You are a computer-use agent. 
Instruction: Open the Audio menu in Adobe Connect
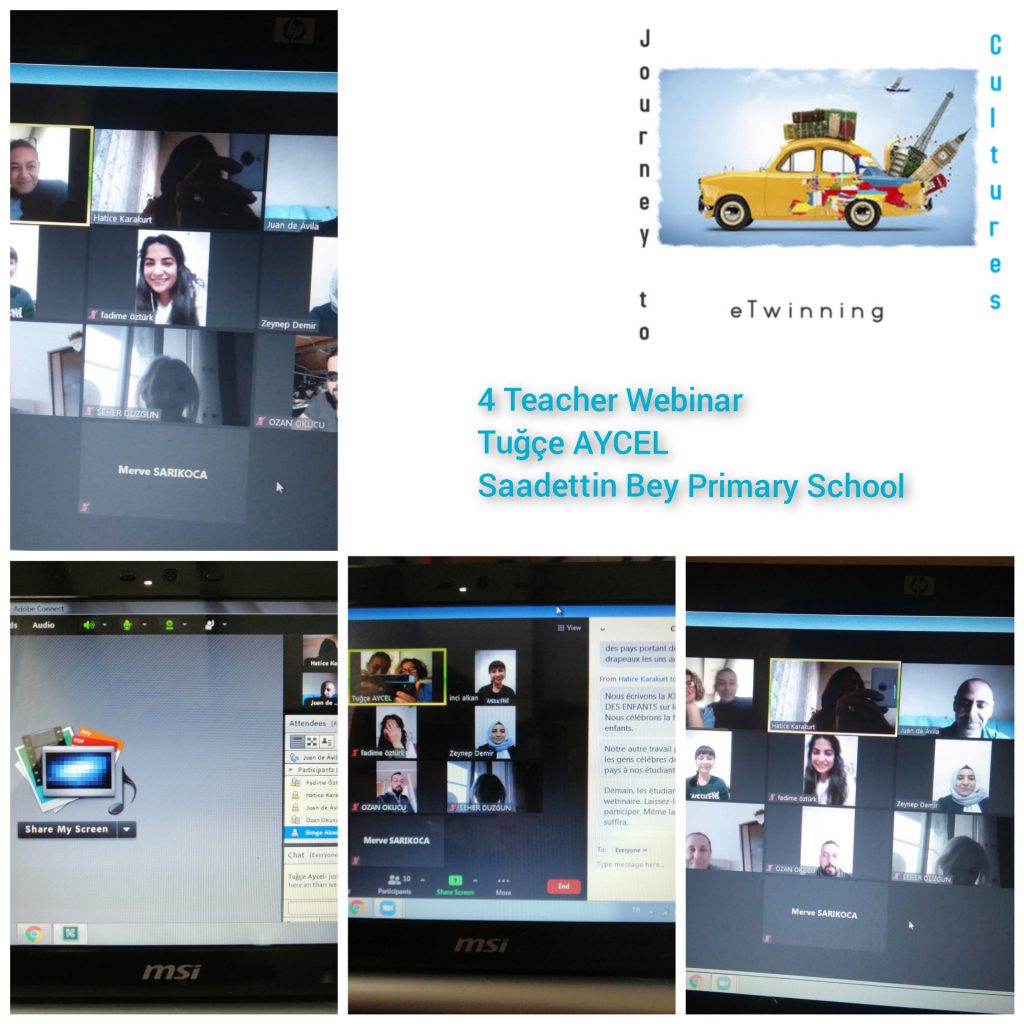43,625
